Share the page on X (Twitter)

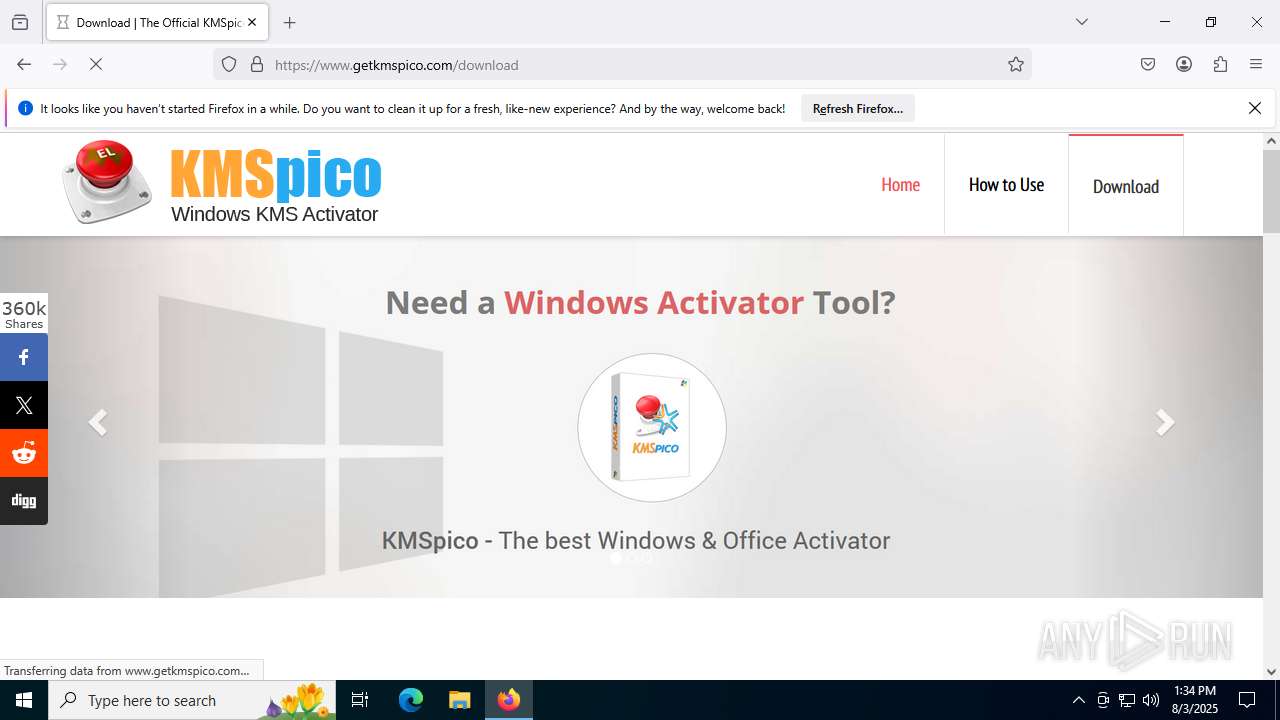coord(24,405)
